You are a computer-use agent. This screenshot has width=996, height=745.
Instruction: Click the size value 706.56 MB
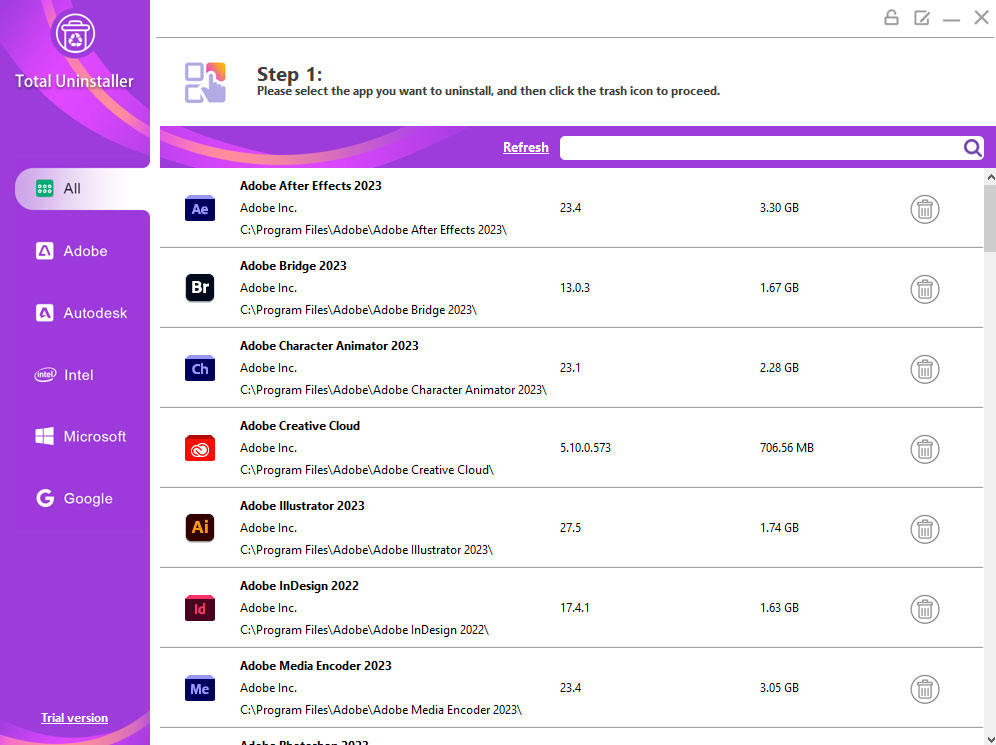click(x=786, y=448)
